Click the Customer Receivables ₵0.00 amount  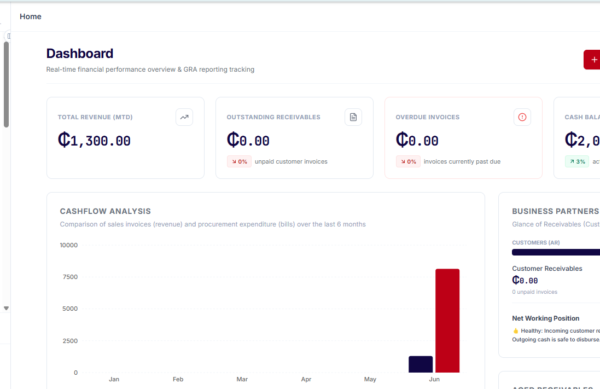pos(525,280)
